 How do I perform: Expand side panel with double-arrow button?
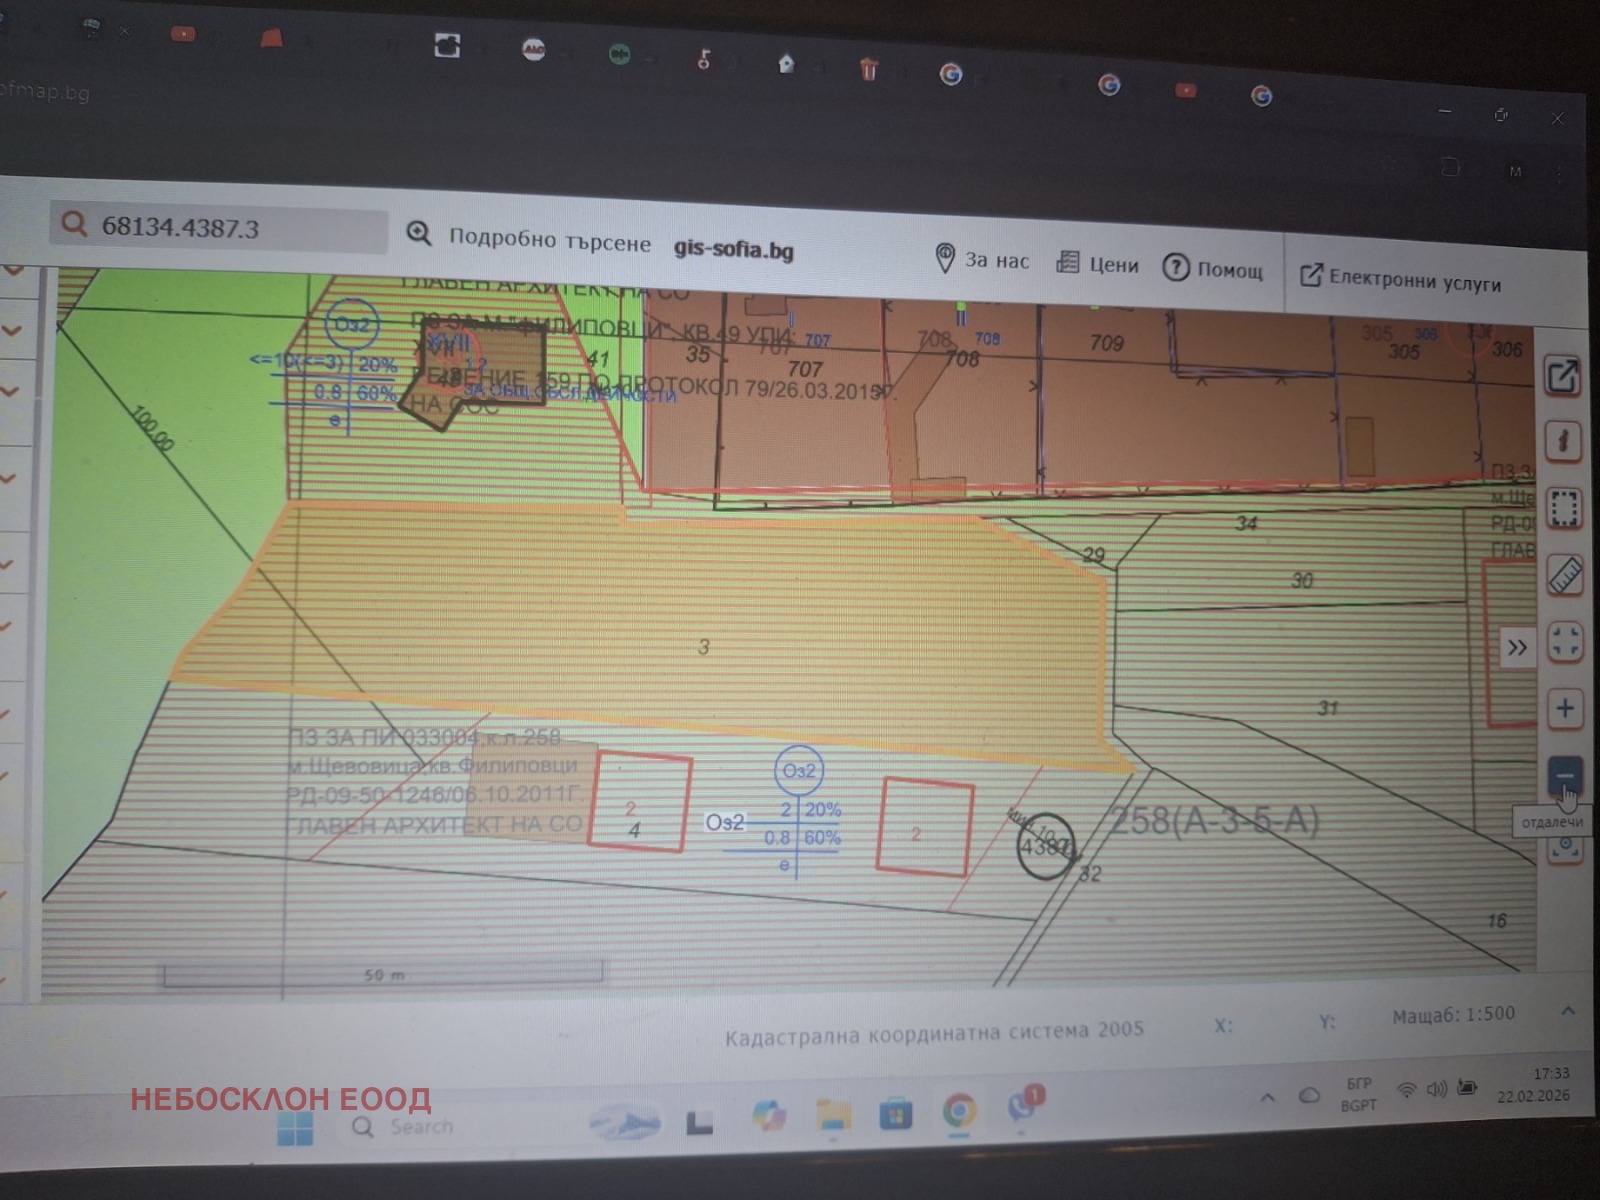[1517, 648]
